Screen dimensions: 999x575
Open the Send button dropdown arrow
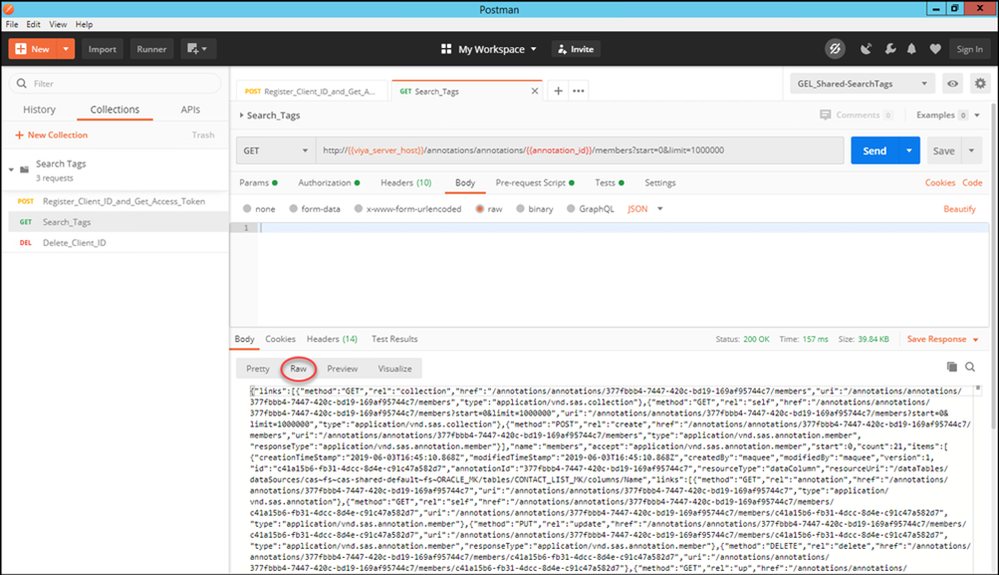click(909, 150)
